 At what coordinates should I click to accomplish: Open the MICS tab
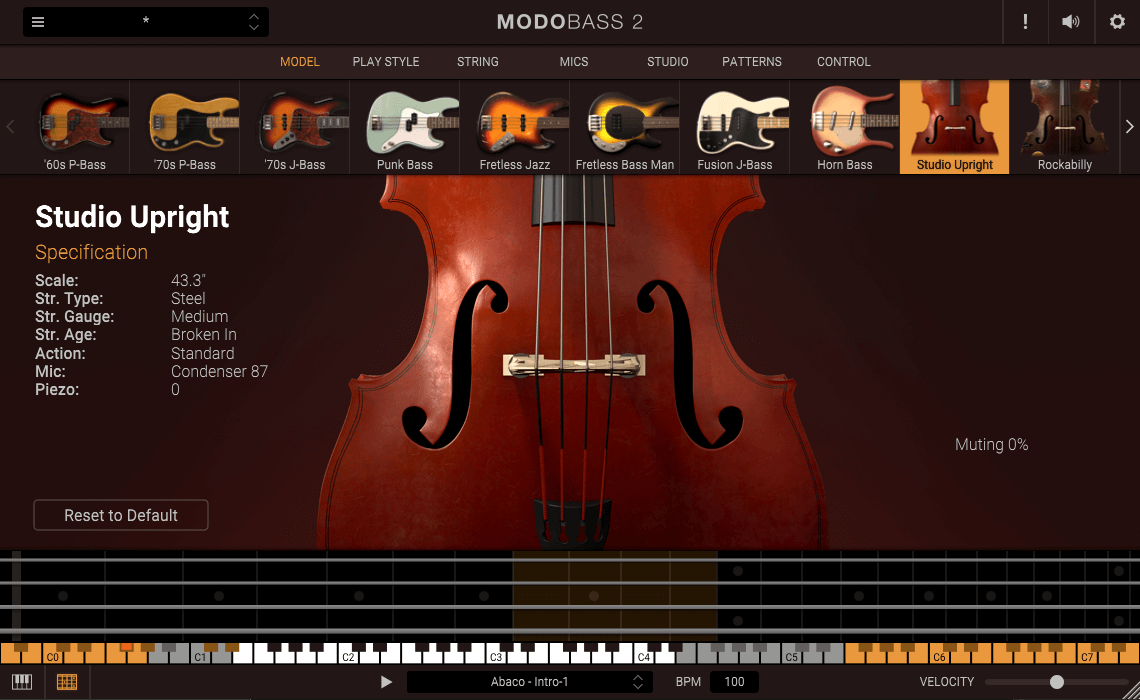pyautogui.click(x=574, y=62)
